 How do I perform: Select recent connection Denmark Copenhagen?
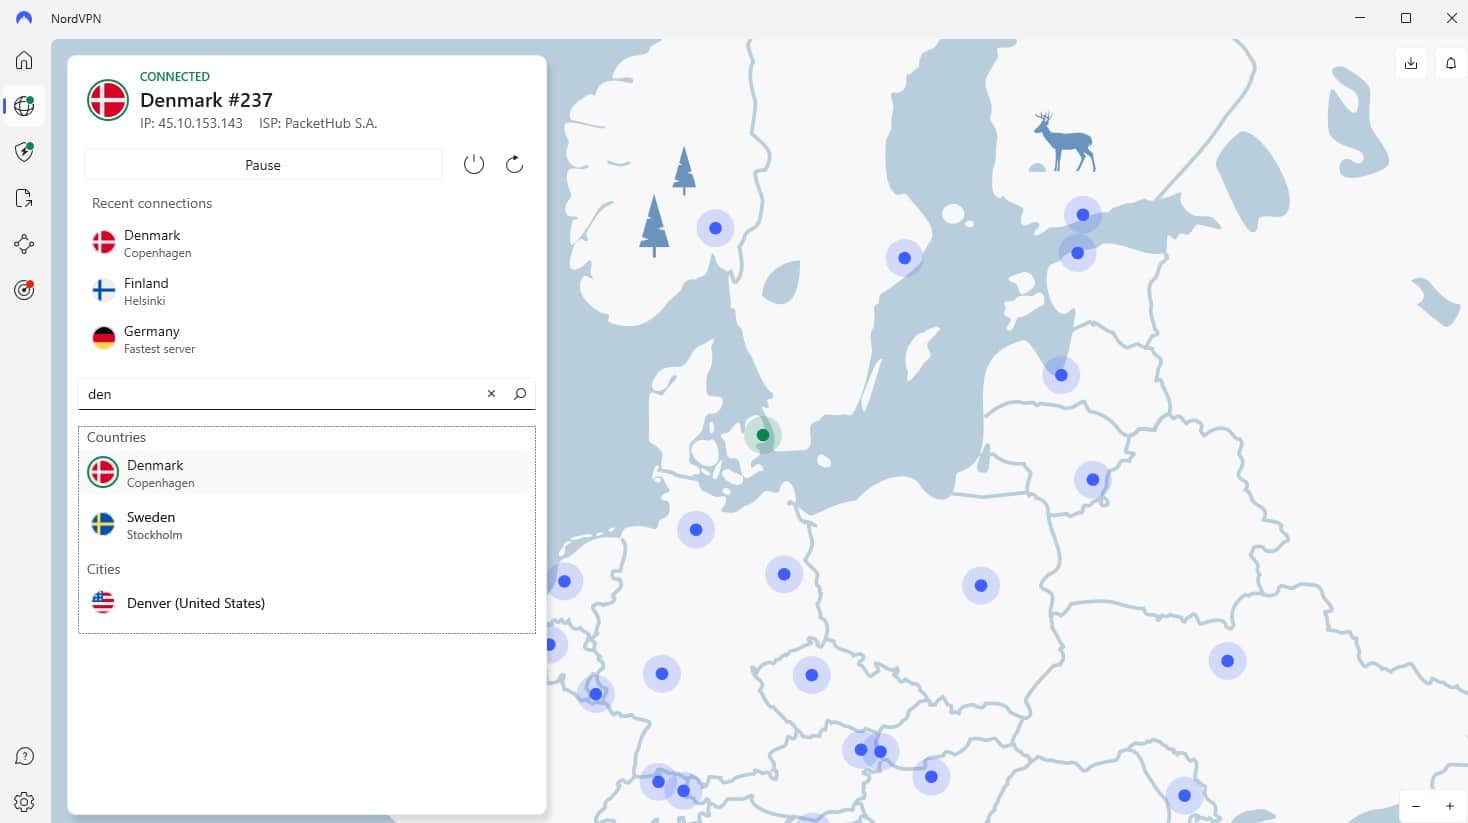click(x=307, y=243)
